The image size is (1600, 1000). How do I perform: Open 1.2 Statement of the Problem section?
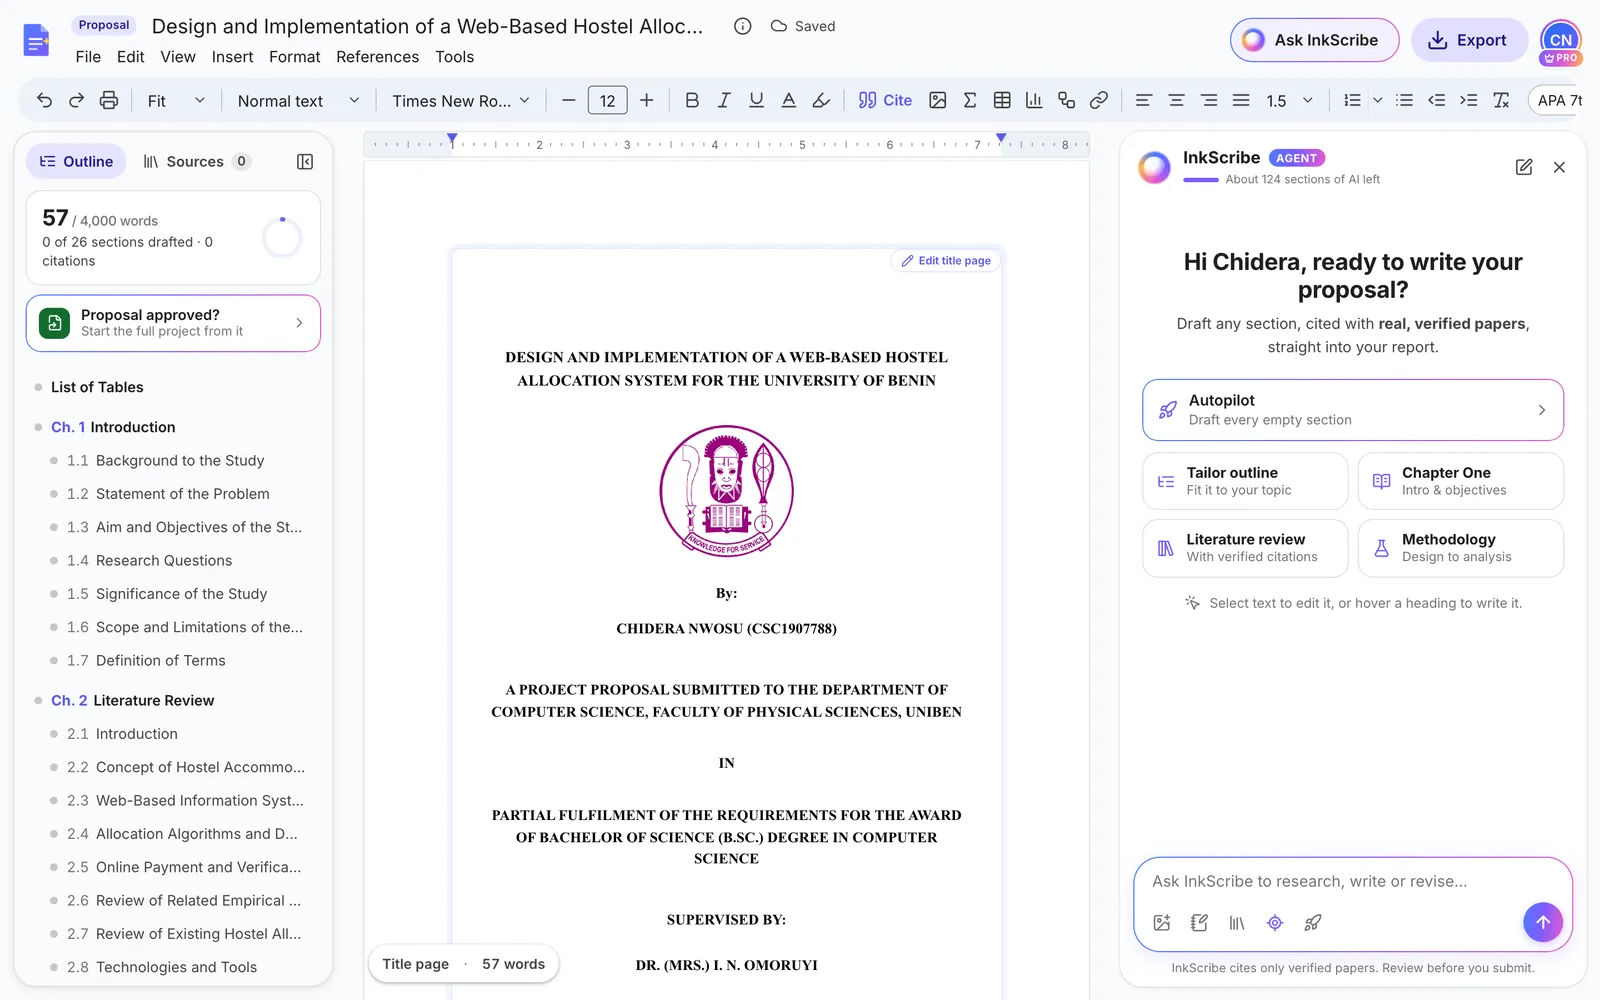pyautogui.click(x=168, y=494)
